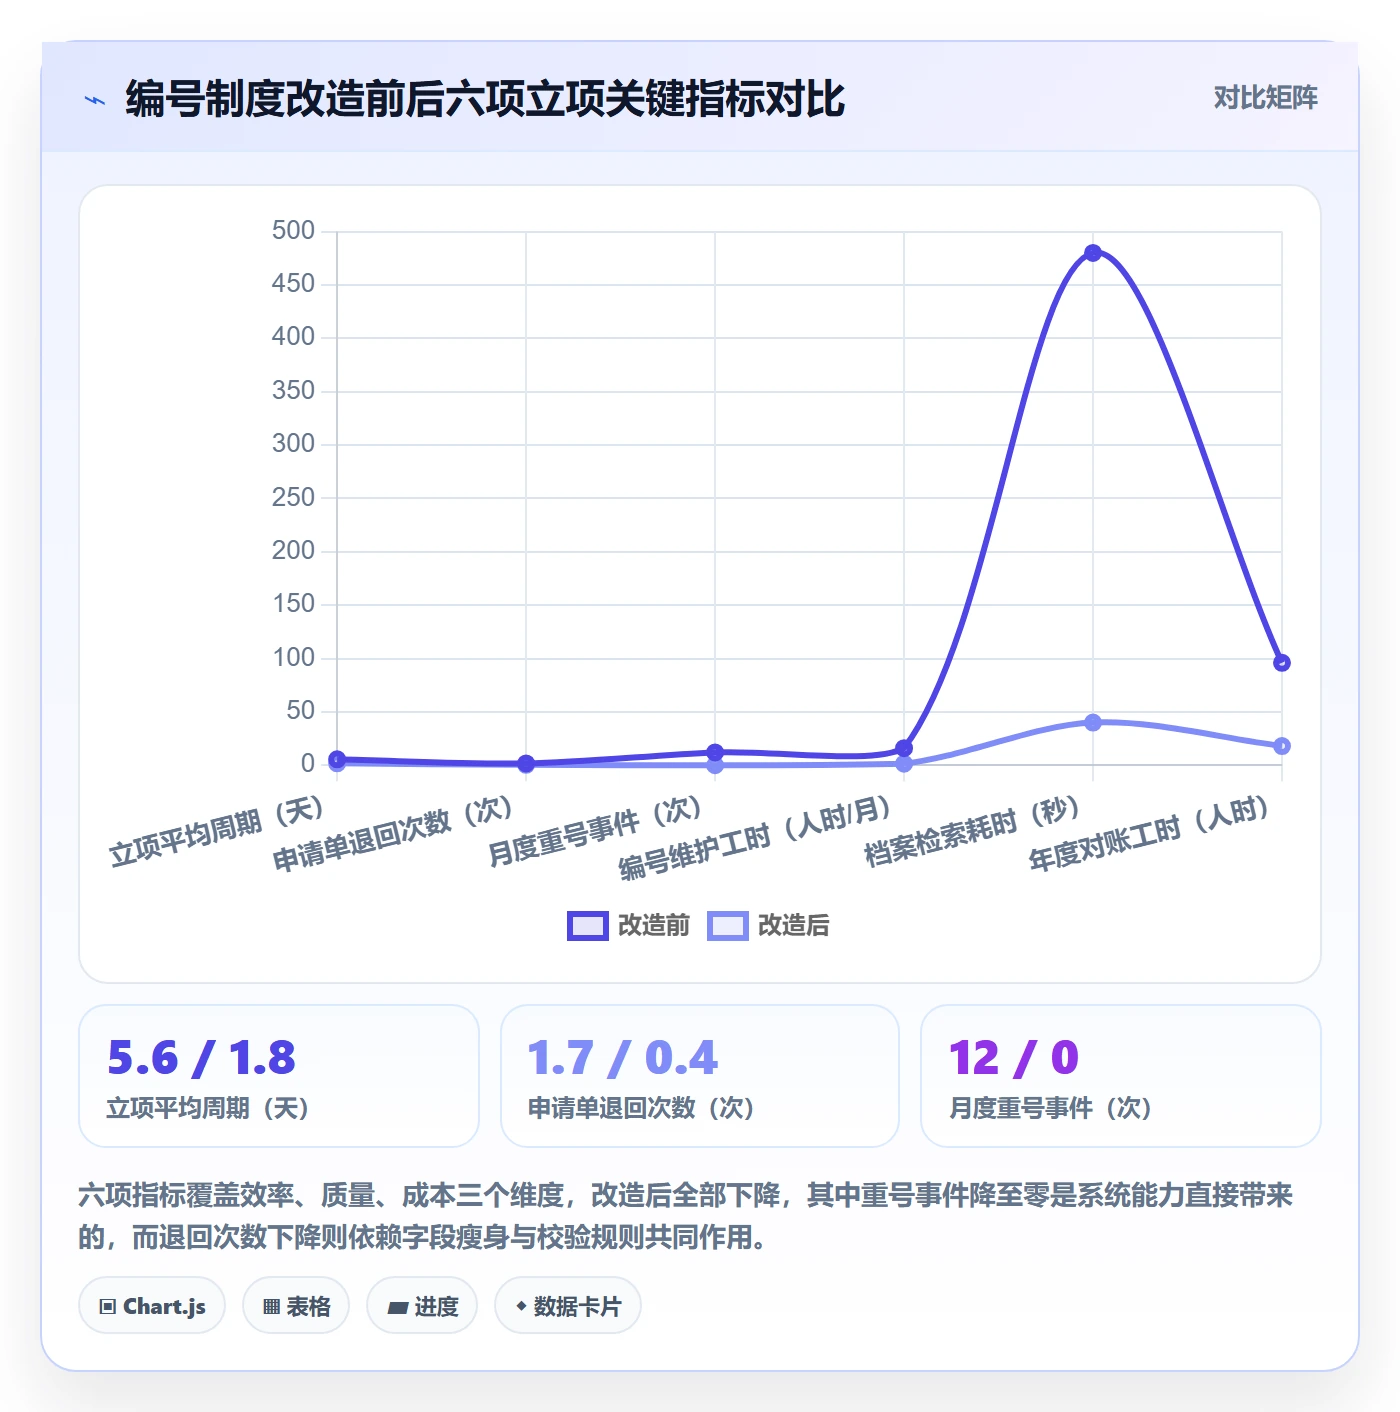The width and height of the screenshot is (1400, 1412).
Task: Click the diamond icon in 数据卡片 tag
Action: (x=520, y=1305)
